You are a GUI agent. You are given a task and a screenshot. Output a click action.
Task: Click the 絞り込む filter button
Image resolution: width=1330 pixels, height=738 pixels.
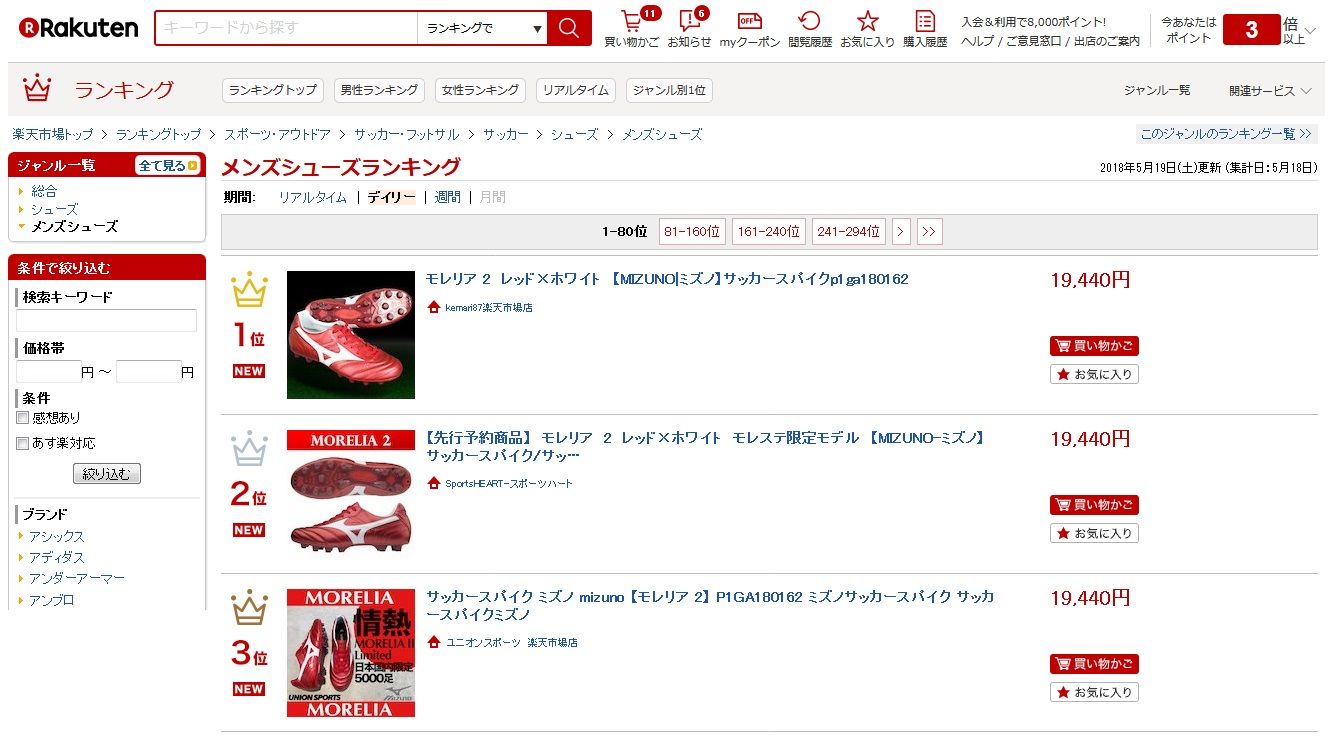tap(107, 473)
